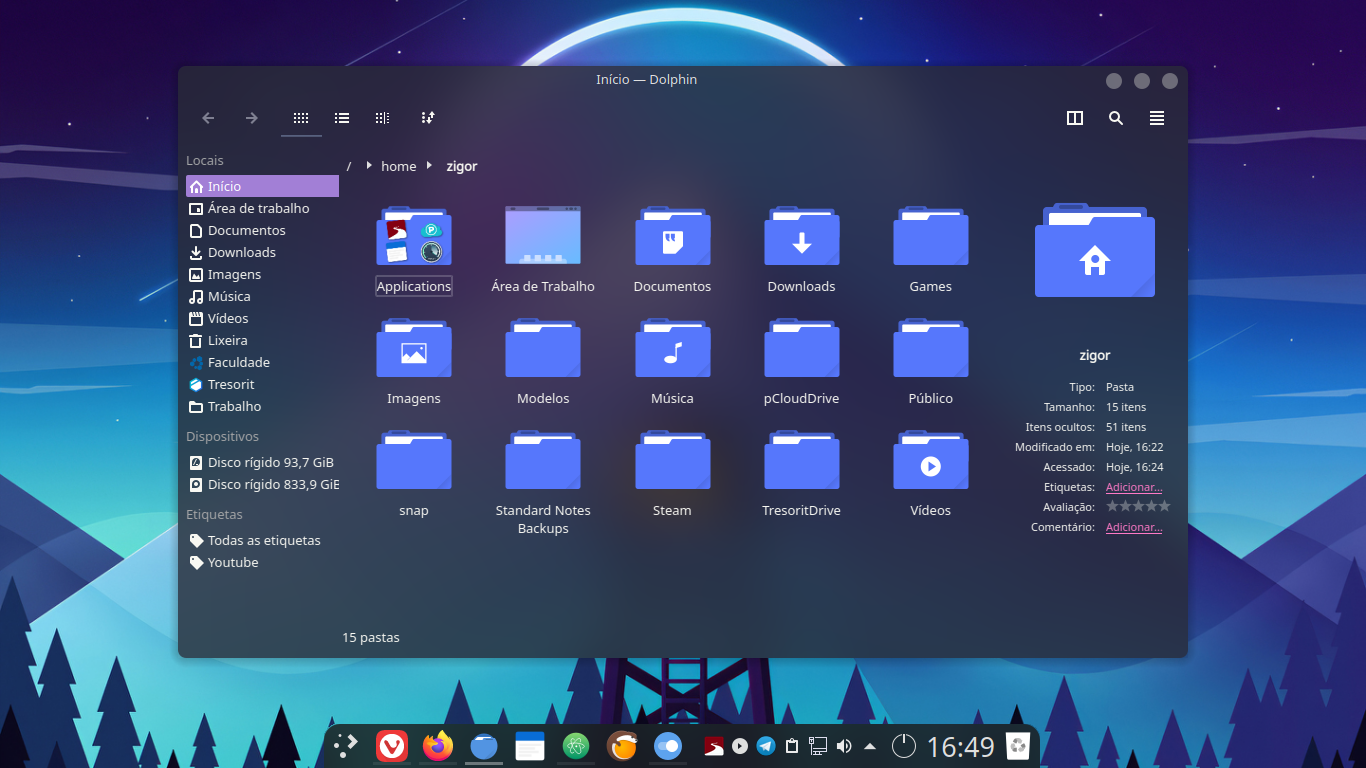Open Vídeos in the Places sidebar

click(262, 318)
